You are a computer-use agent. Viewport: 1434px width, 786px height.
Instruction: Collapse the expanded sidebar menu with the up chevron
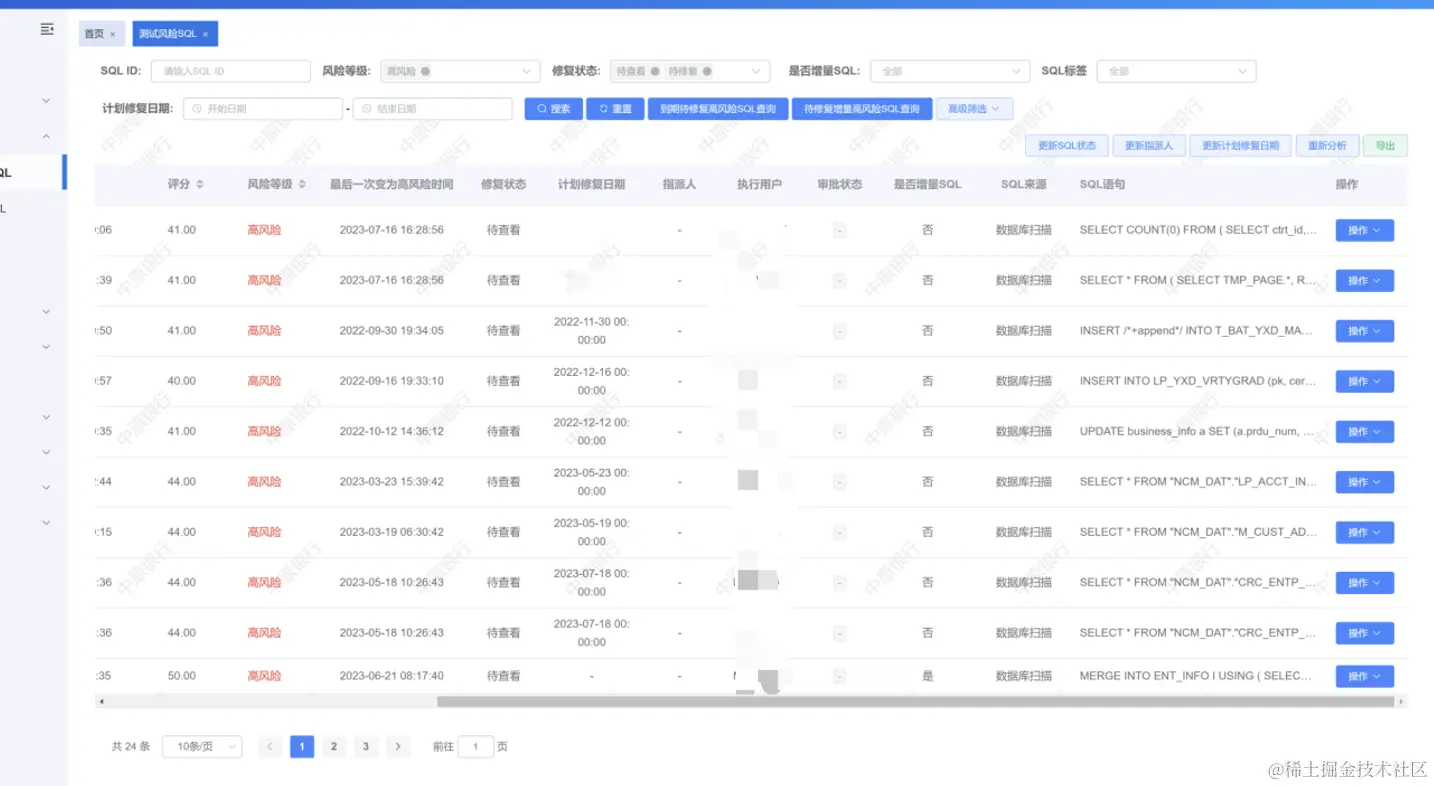(46, 136)
